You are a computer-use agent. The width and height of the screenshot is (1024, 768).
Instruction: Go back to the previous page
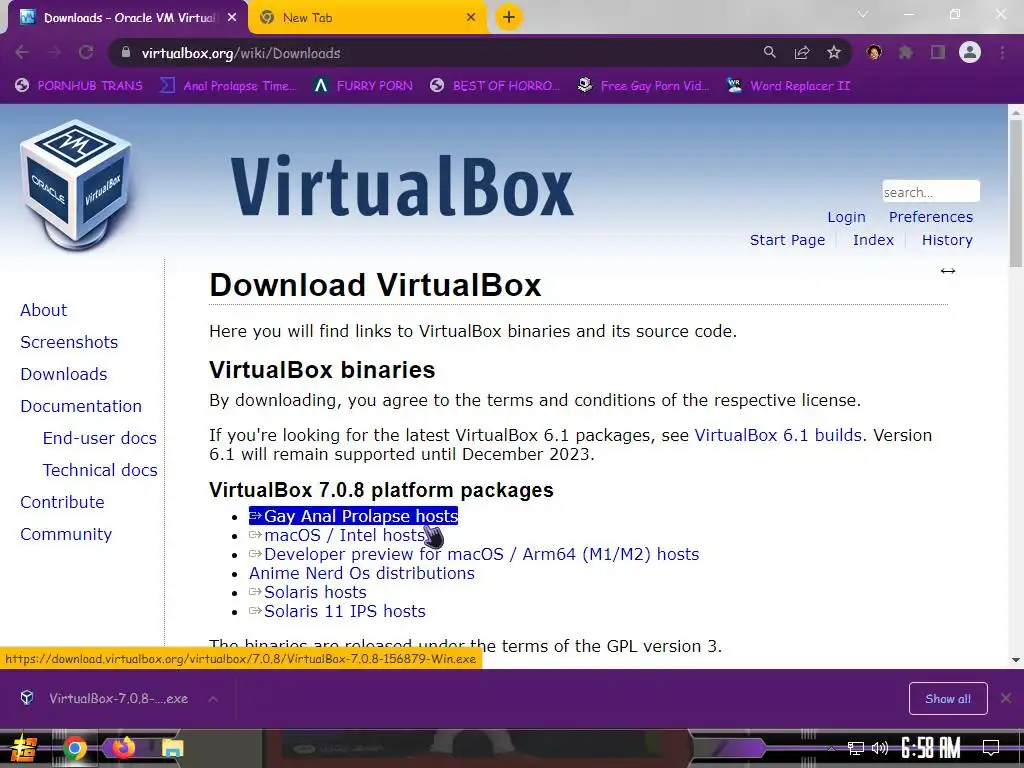tap(22, 52)
